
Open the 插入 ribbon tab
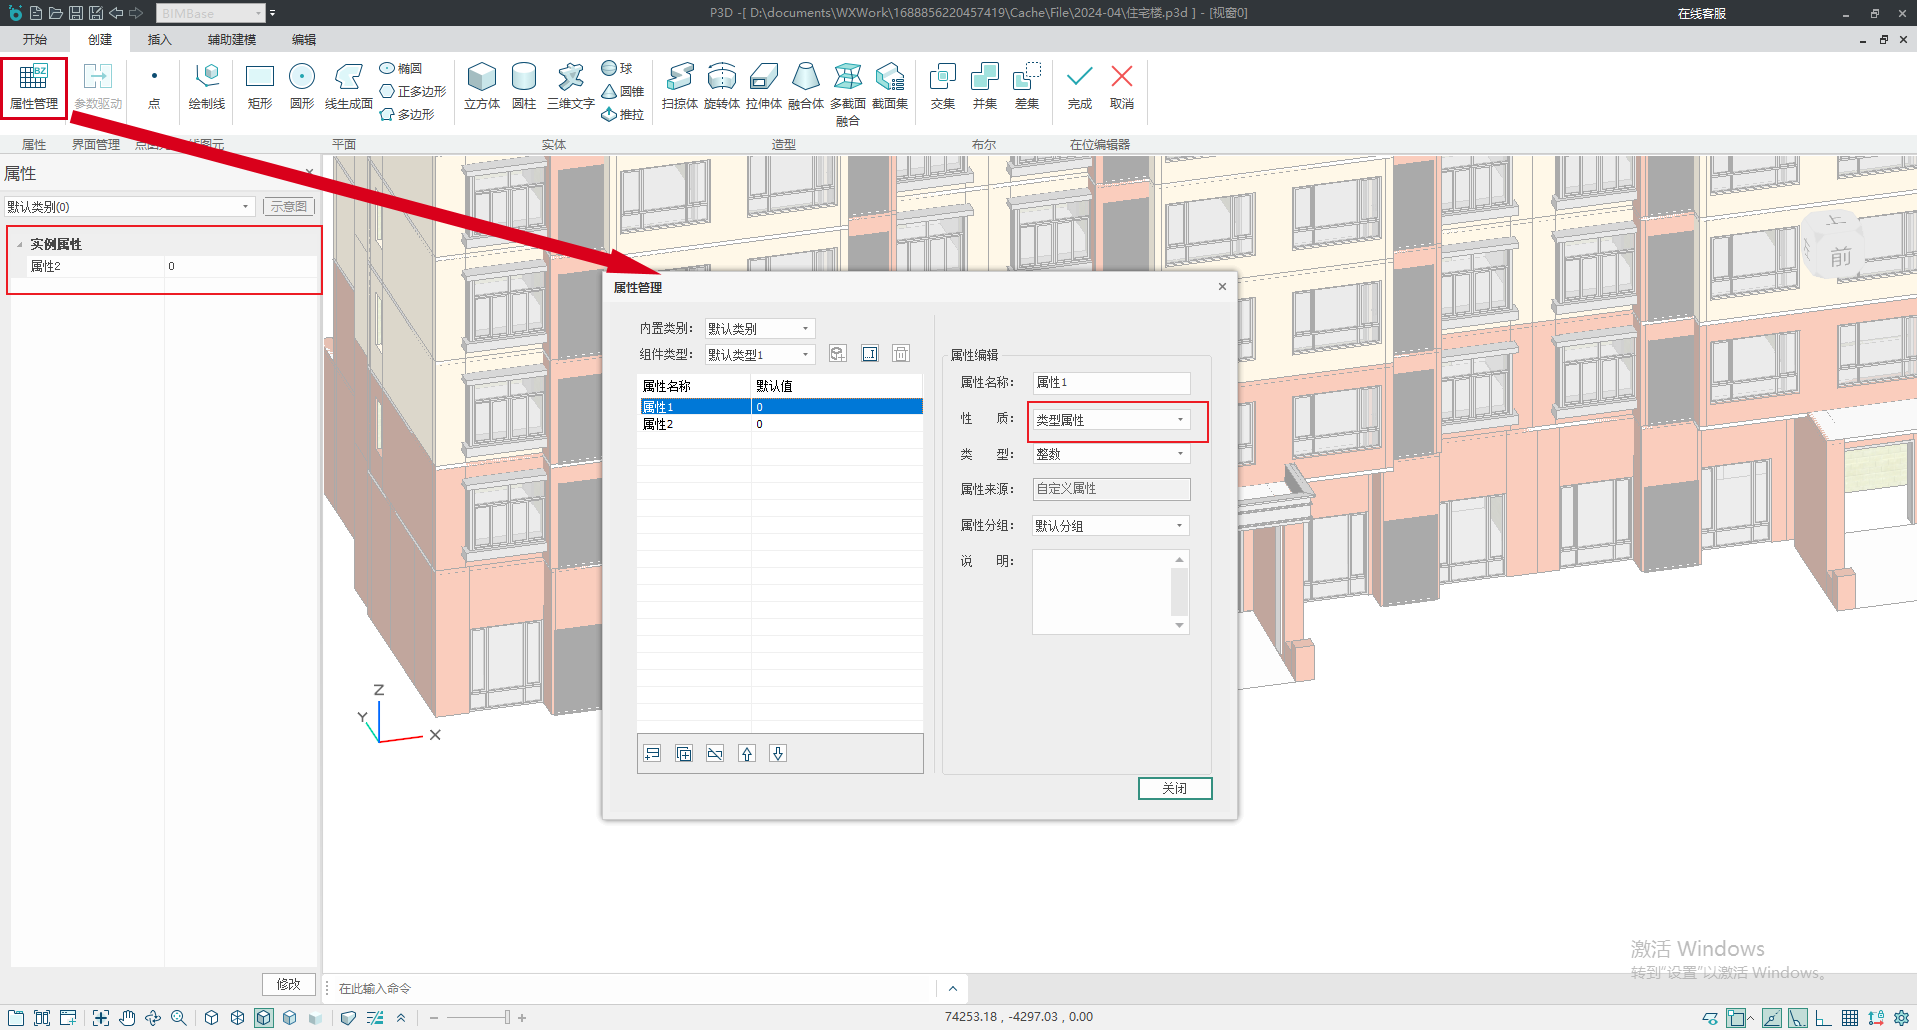(159, 40)
